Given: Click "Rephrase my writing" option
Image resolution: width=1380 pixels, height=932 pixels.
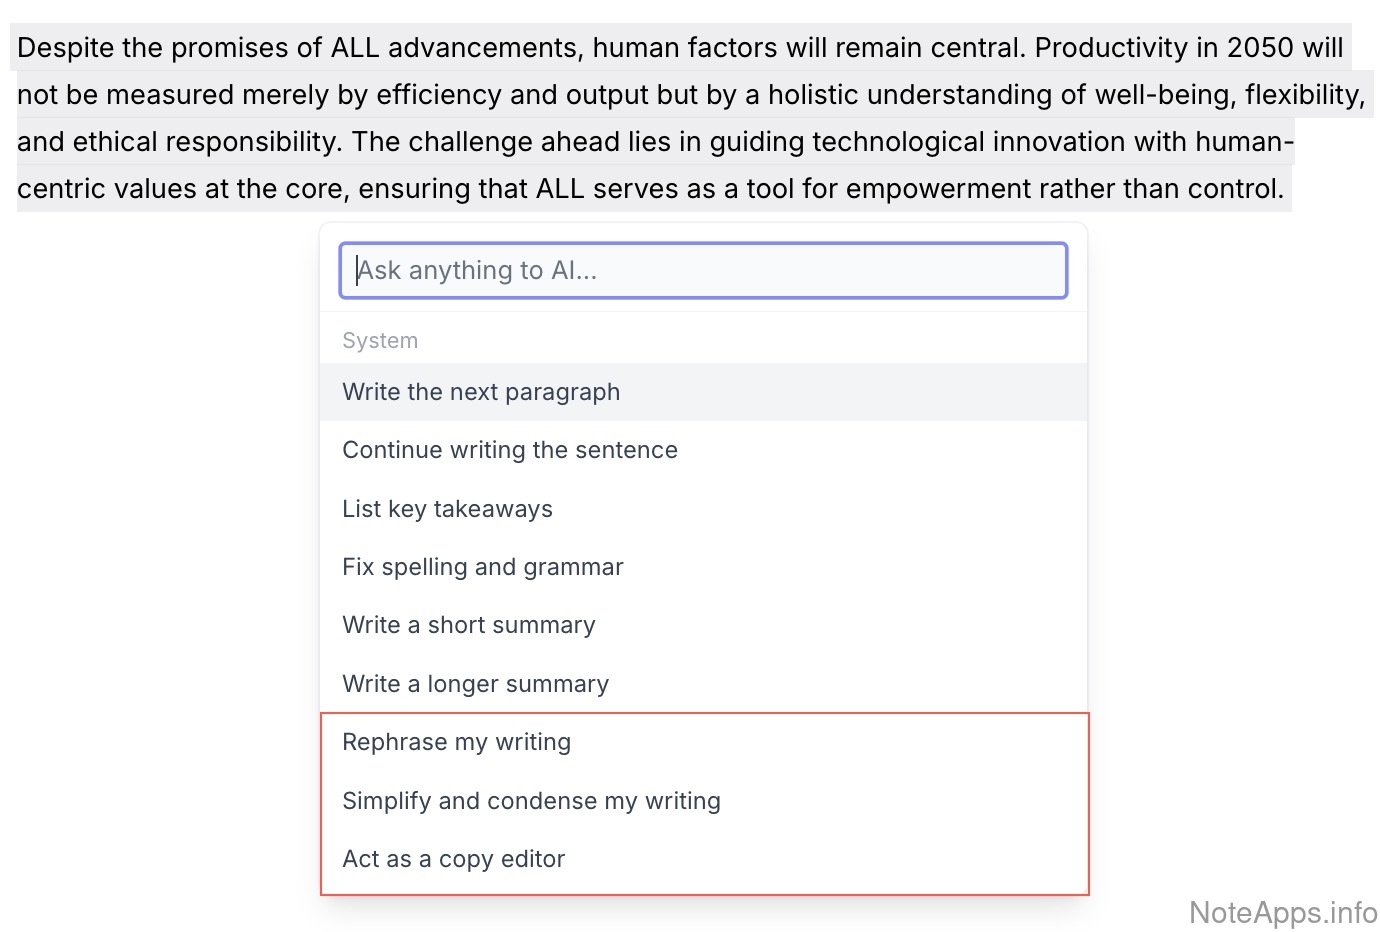Looking at the screenshot, I should click(x=457, y=742).
